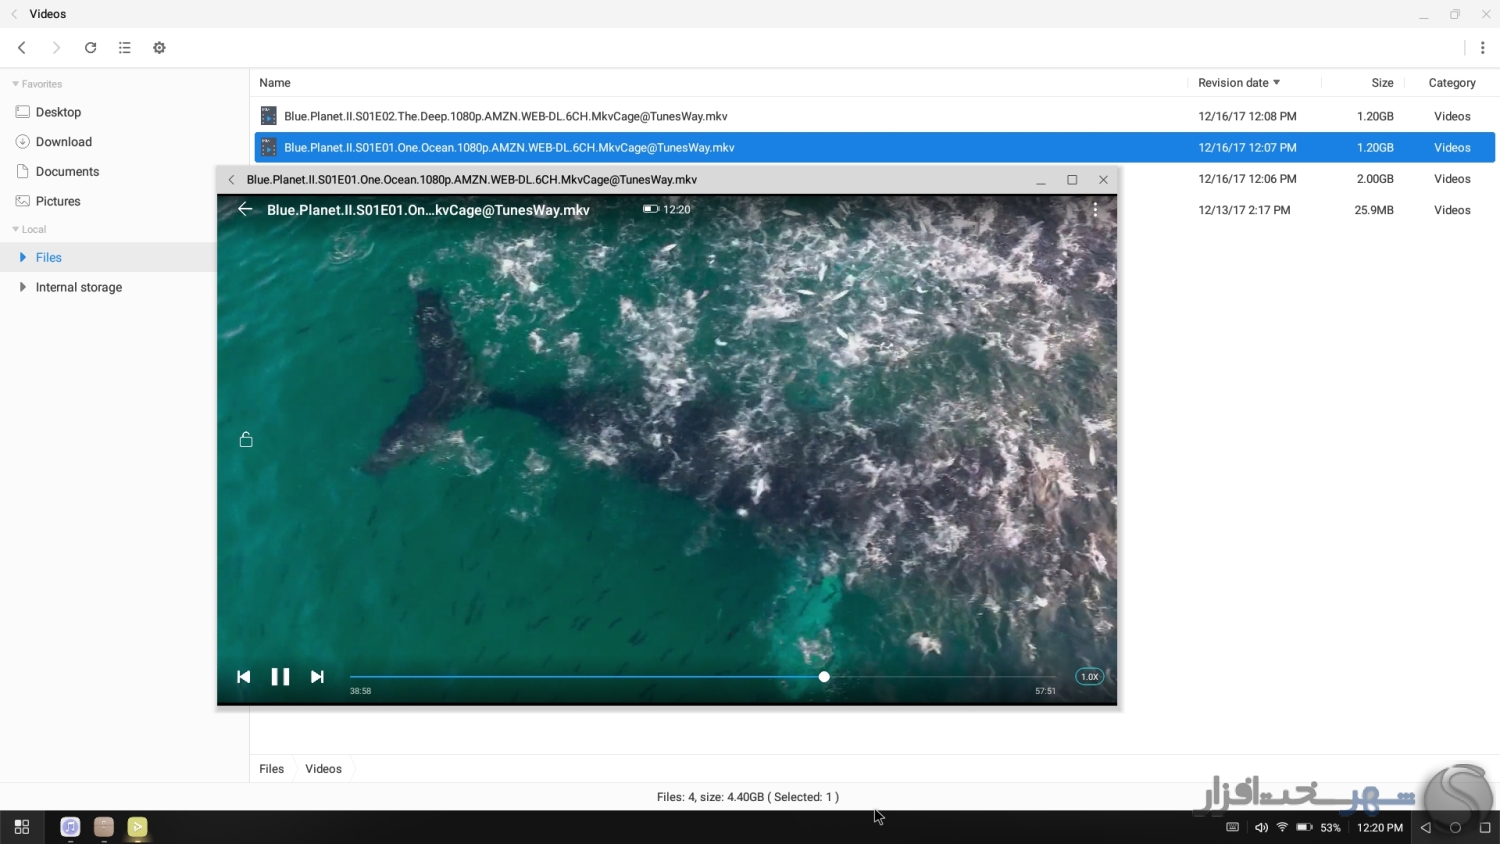
Task: Open keyboard tray icon
Action: click(x=1232, y=827)
